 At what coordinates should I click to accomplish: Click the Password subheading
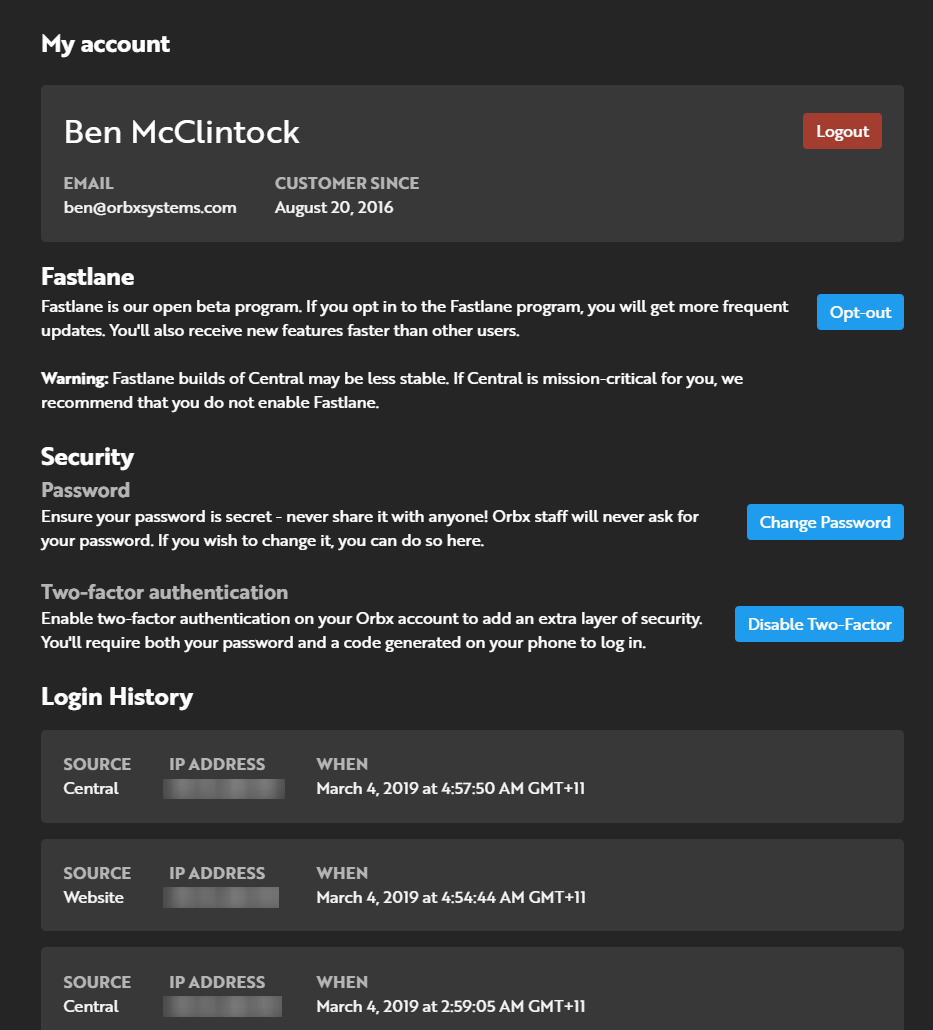click(85, 490)
